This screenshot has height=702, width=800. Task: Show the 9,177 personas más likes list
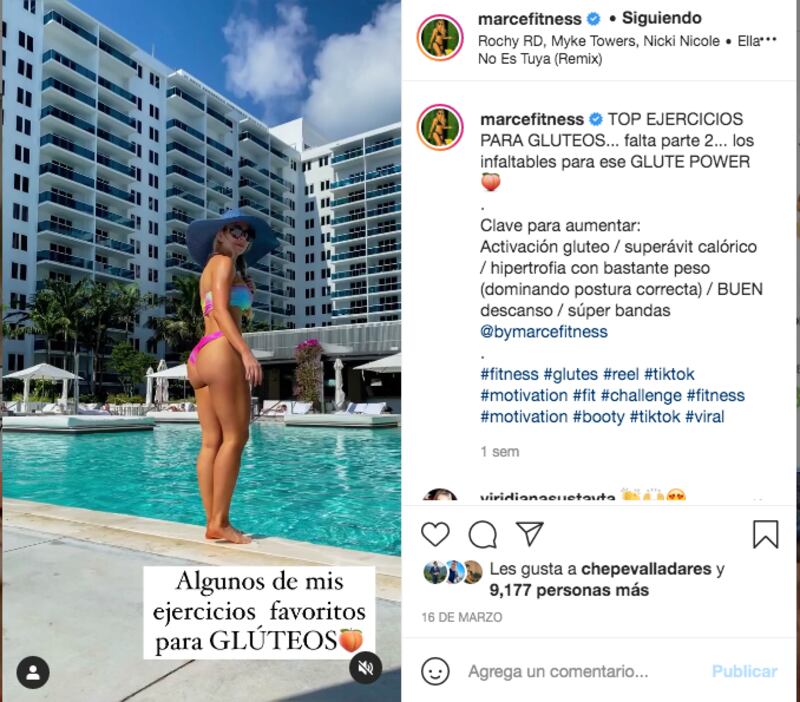click(569, 590)
